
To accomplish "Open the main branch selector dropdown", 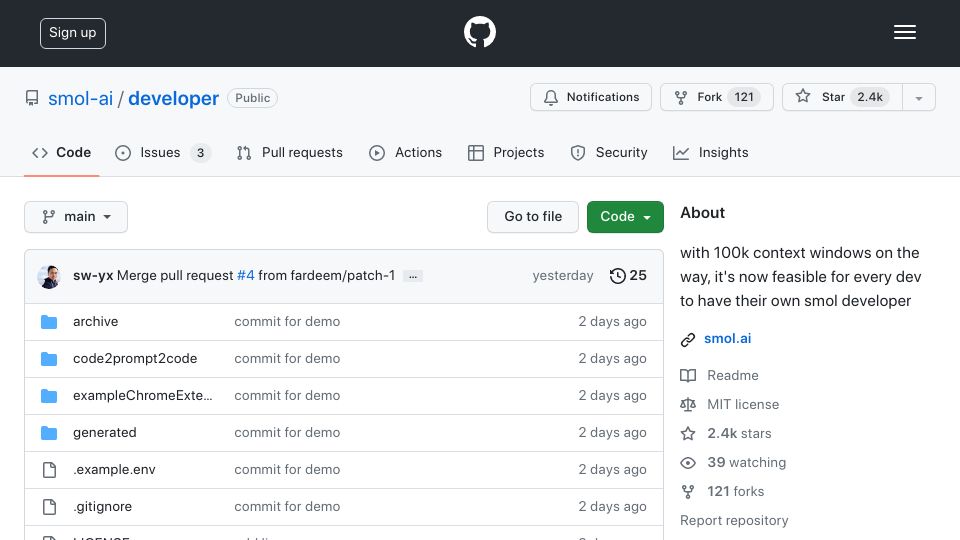I will coord(76,217).
